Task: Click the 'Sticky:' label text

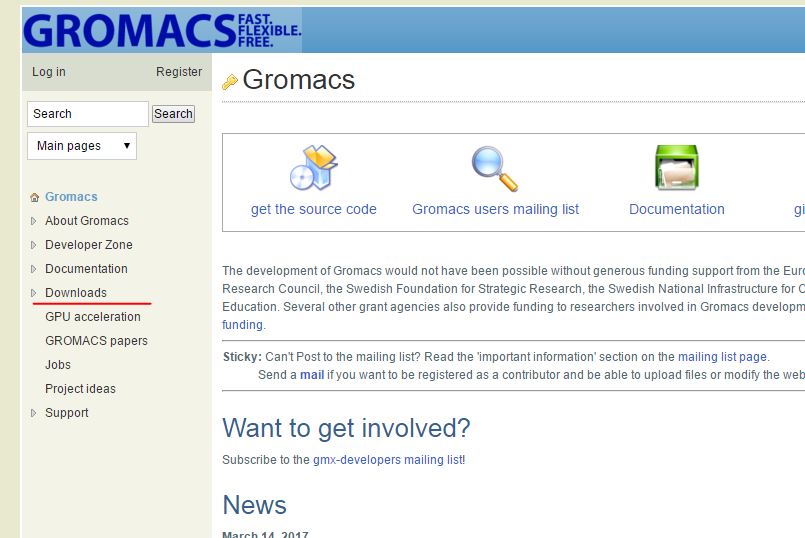Action: click(x=242, y=357)
